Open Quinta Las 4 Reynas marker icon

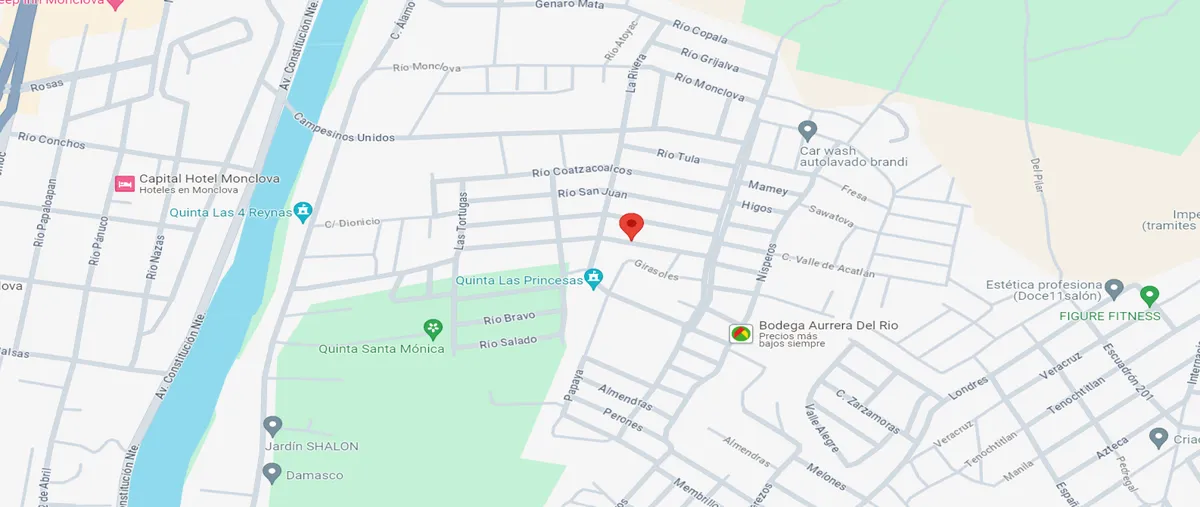tap(304, 212)
